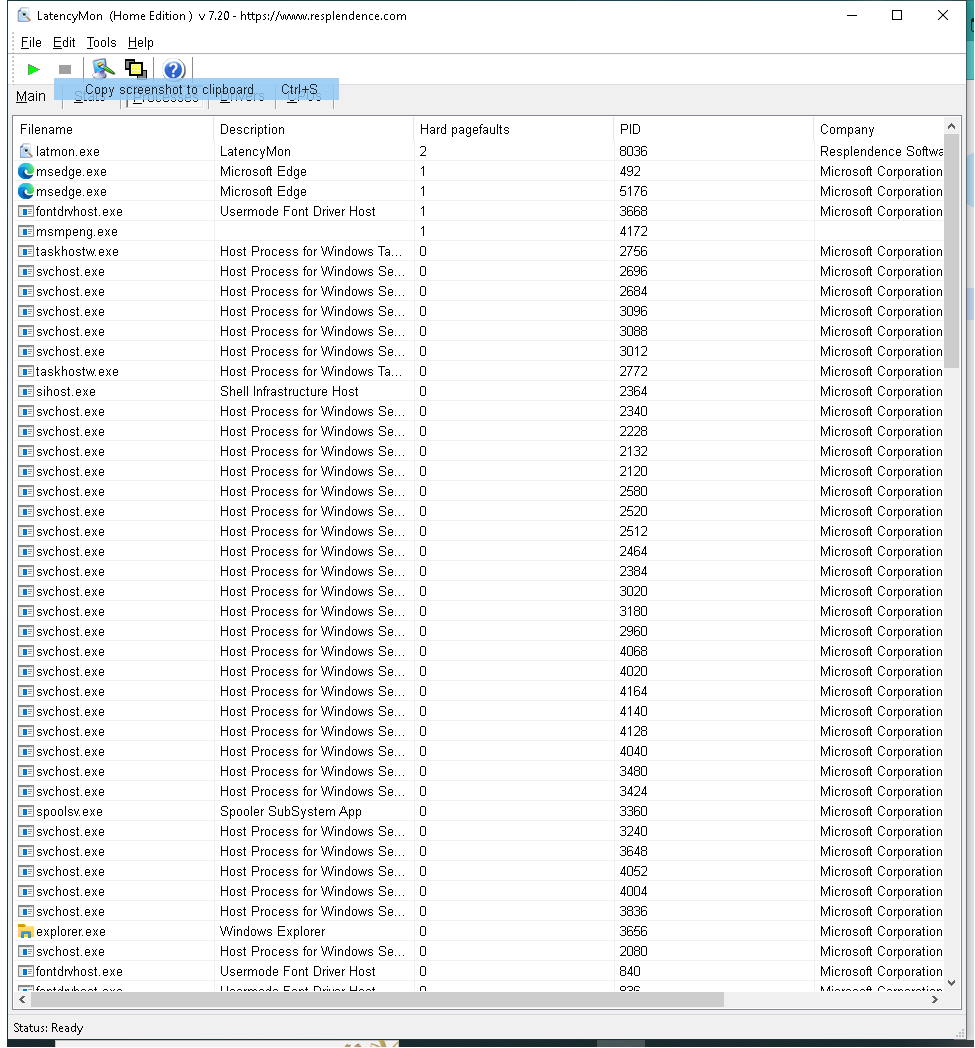The image size is (975, 1048).
Task: Click the Status: Ready status bar text
Action: coord(48,1027)
